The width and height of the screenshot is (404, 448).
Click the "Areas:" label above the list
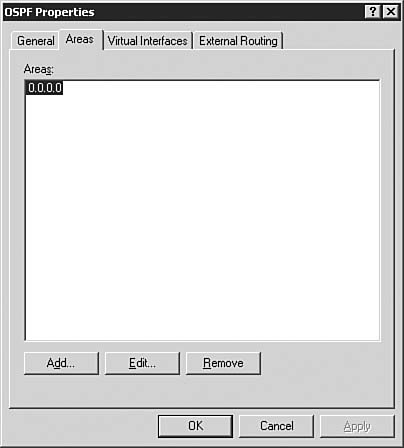coord(39,69)
